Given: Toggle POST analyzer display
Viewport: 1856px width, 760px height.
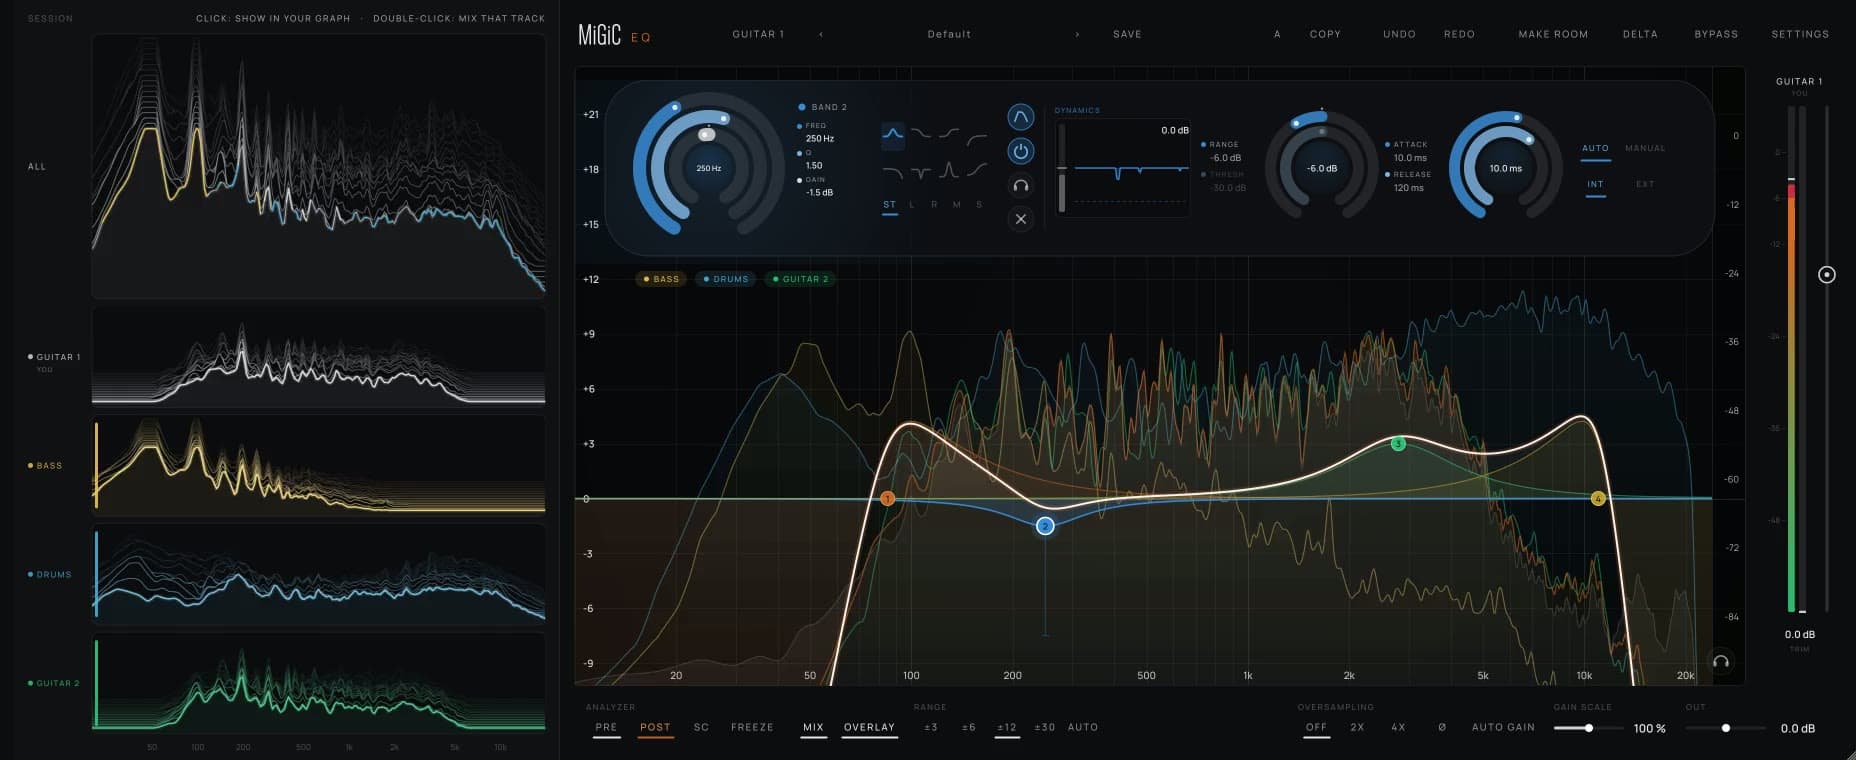Looking at the screenshot, I should [655, 727].
